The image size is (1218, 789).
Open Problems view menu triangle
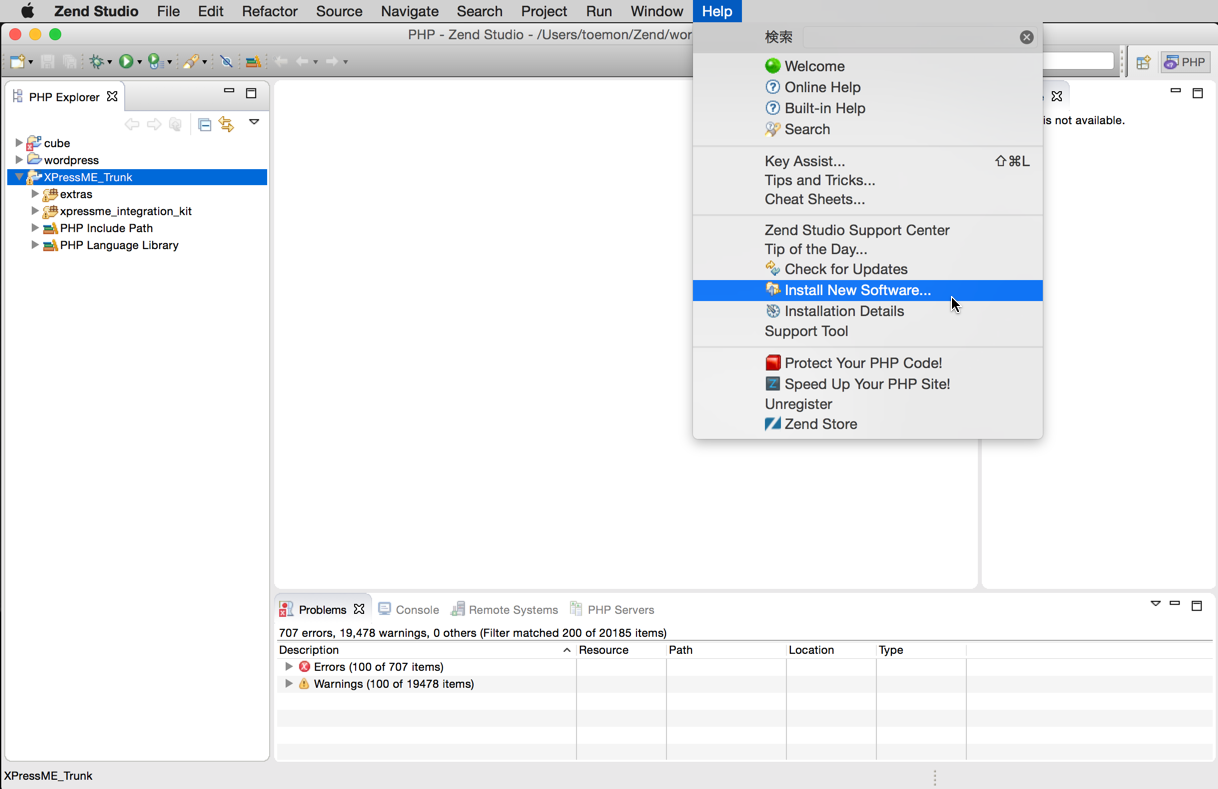point(1155,604)
